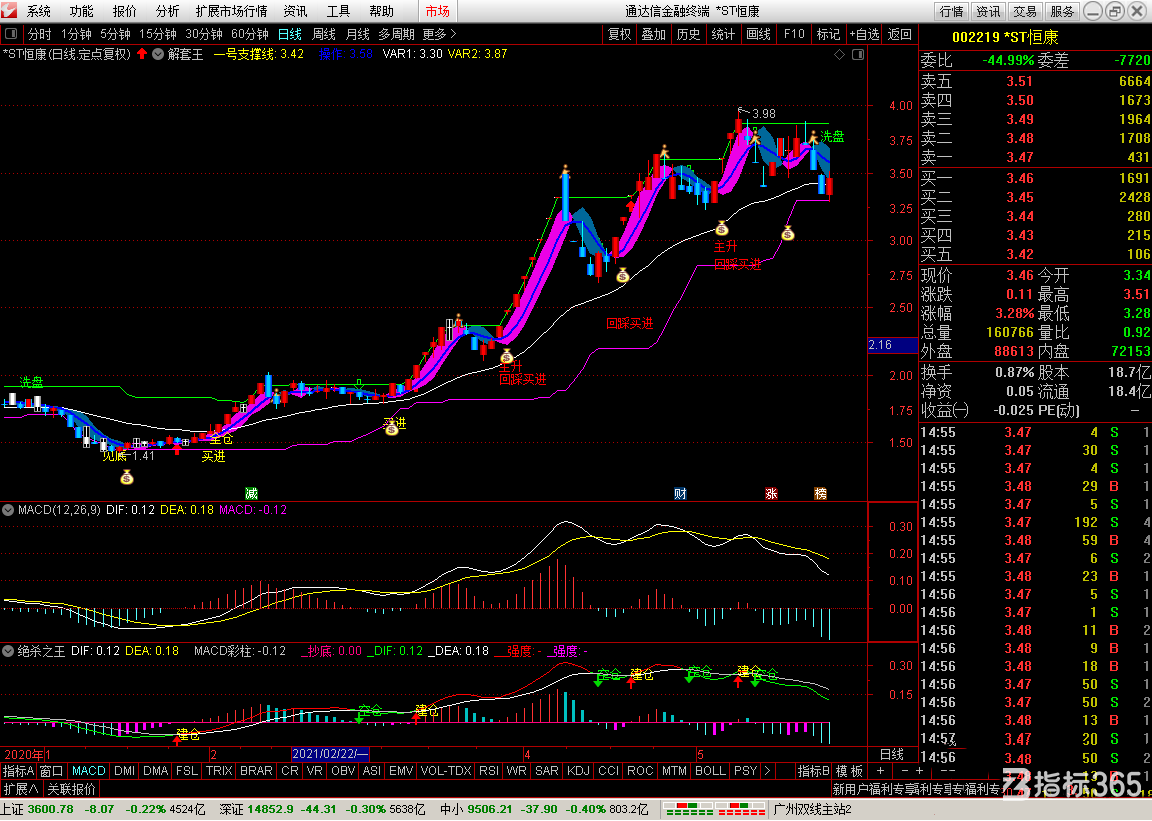Viewport: 1152px width, 821px height.
Task: Select the 月线 monthly period
Action: (x=358, y=34)
